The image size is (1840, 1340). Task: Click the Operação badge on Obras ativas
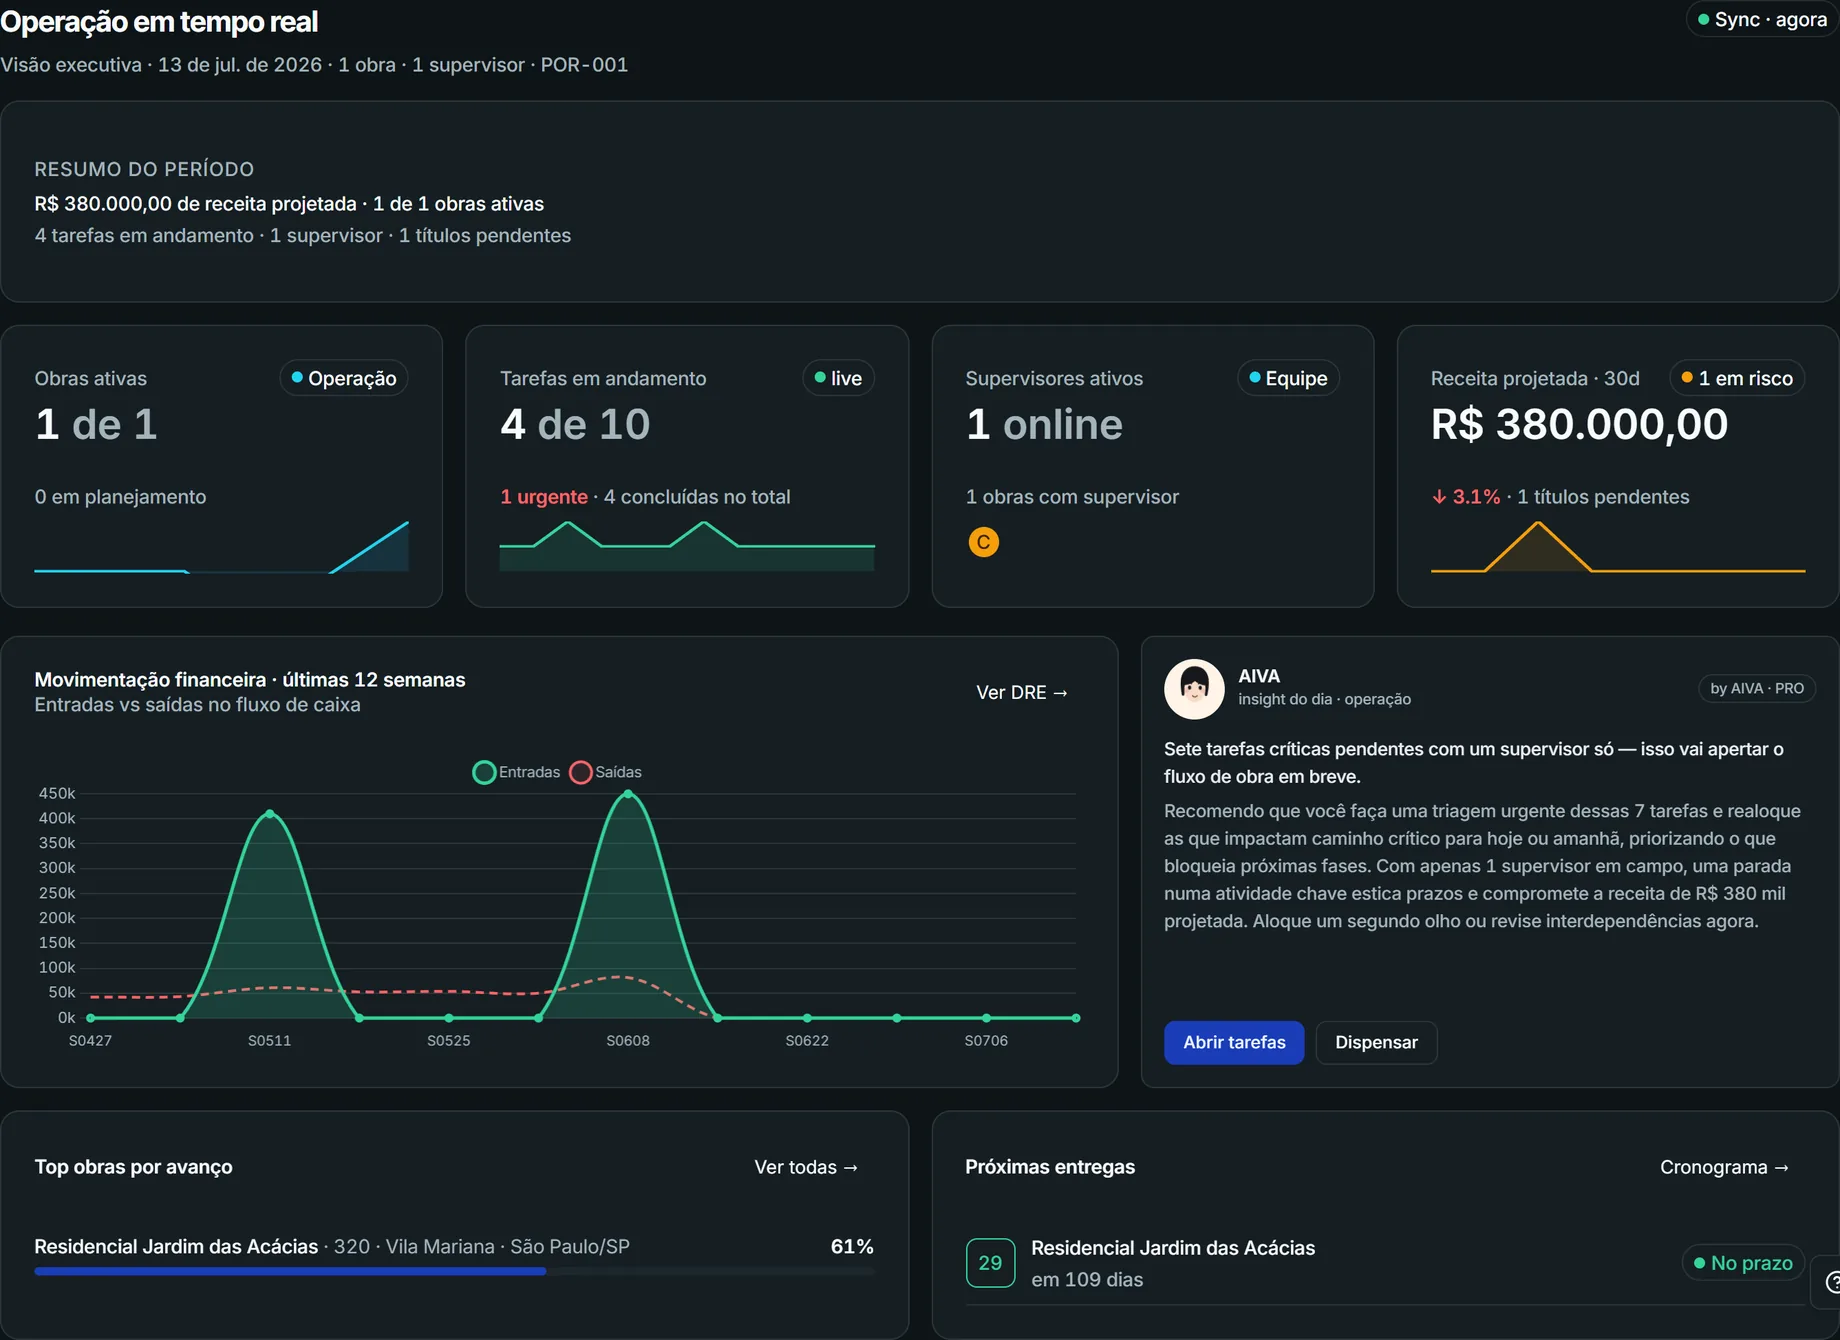(x=343, y=378)
